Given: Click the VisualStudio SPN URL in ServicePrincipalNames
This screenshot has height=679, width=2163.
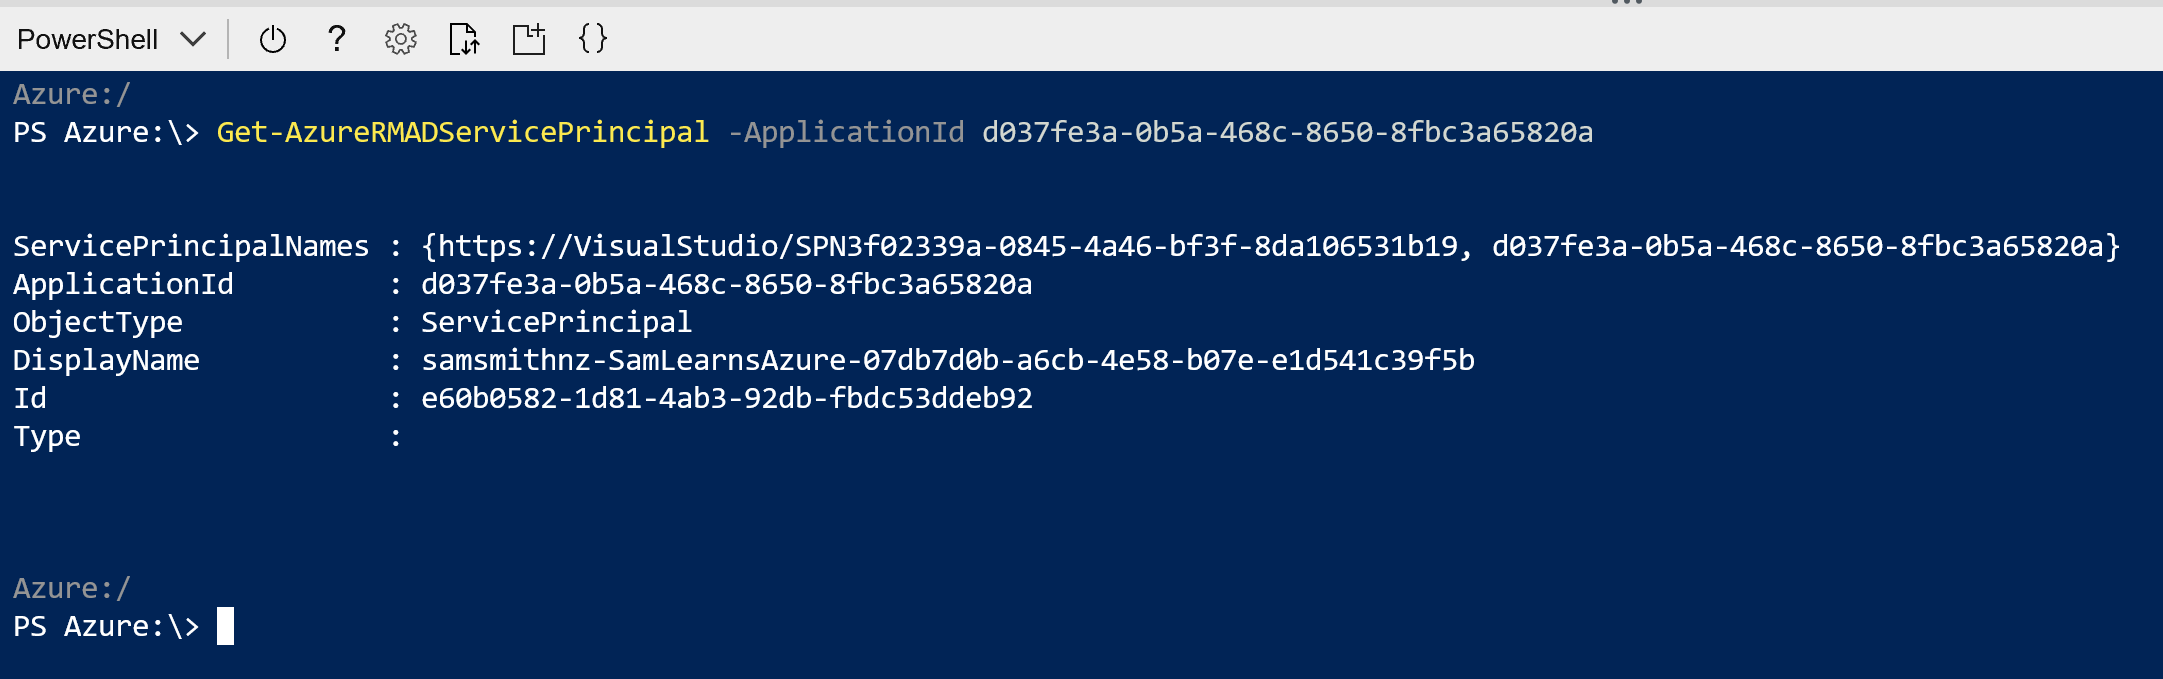Looking at the screenshot, I should (947, 247).
